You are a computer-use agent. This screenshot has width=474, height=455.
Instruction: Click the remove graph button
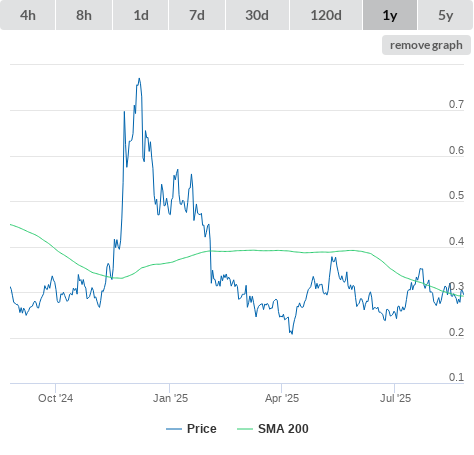pyautogui.click(x=426, y=45)
